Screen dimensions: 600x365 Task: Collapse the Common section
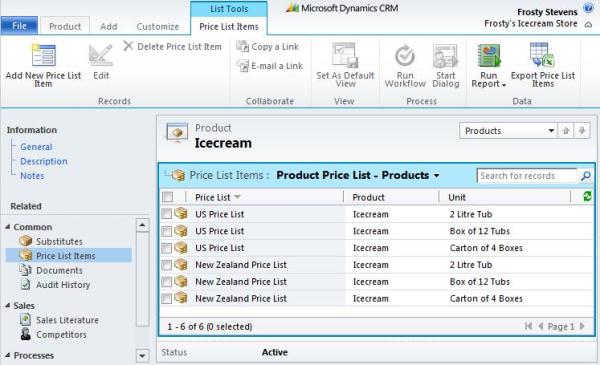8,227
